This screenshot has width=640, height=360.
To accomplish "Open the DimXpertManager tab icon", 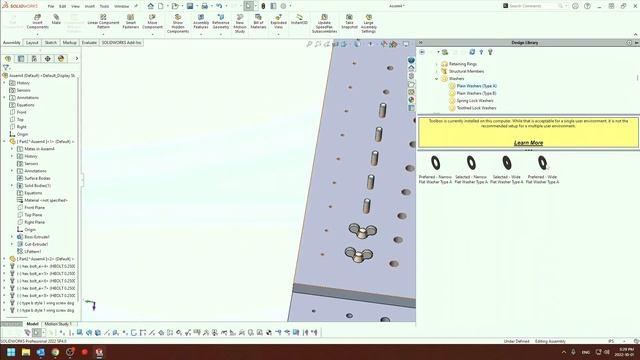I will 48,59.
